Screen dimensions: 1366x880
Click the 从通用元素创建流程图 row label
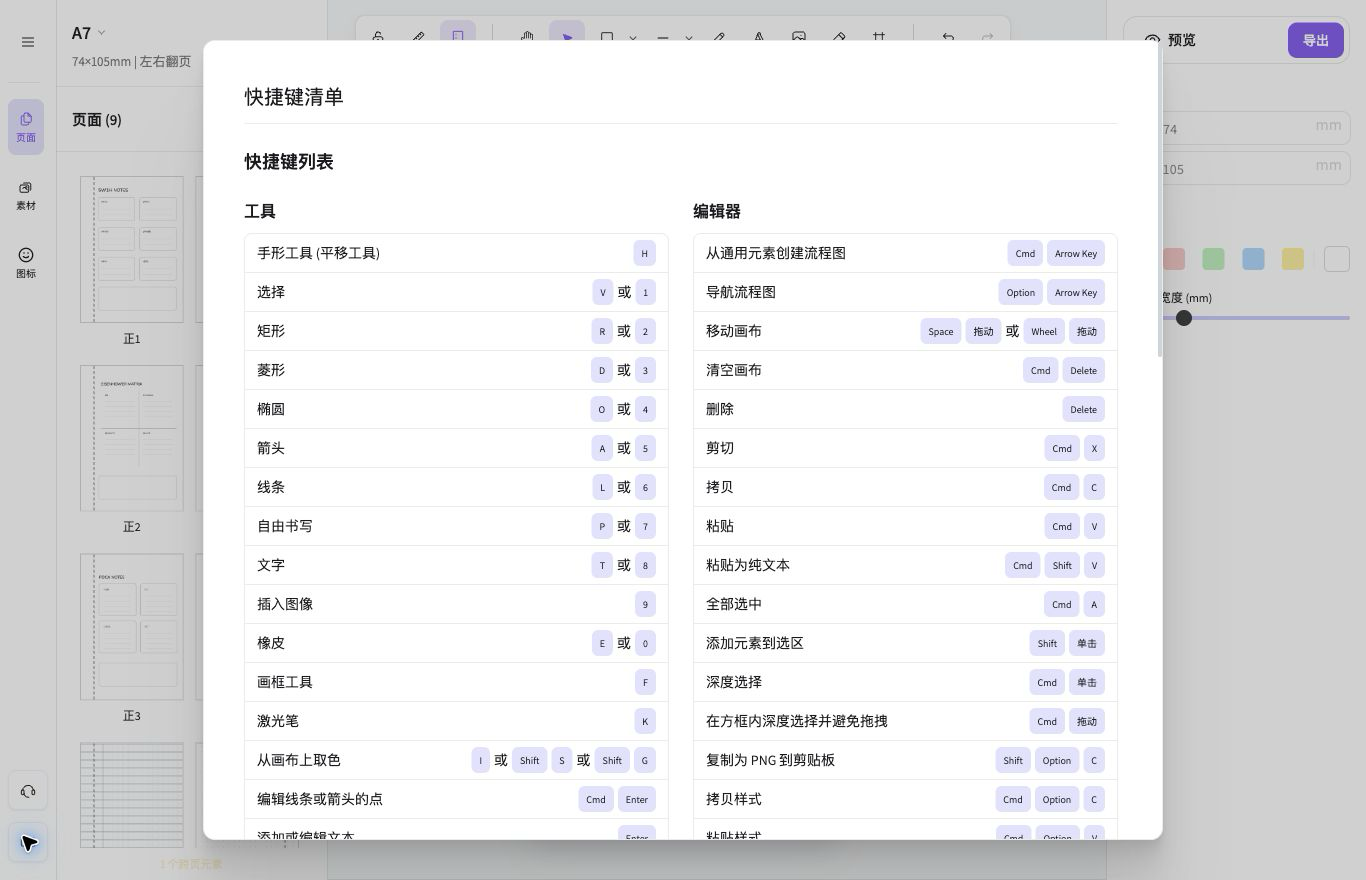point(776,253)
